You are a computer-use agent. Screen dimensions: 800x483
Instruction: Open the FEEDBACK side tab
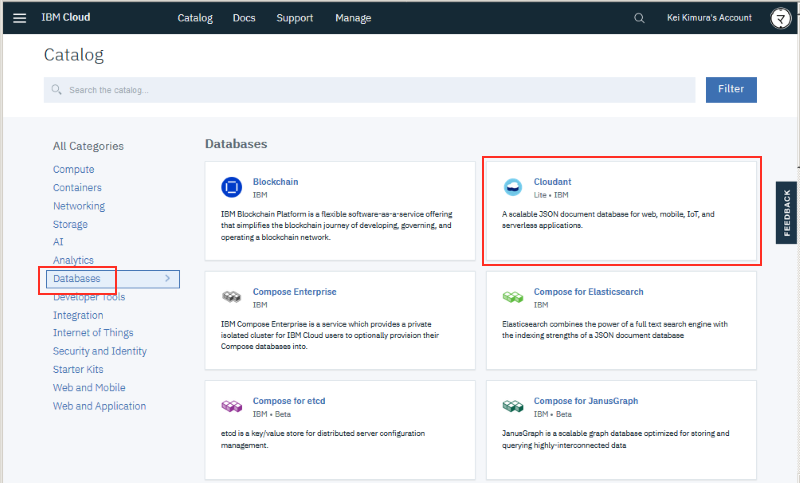pos(787,212)
